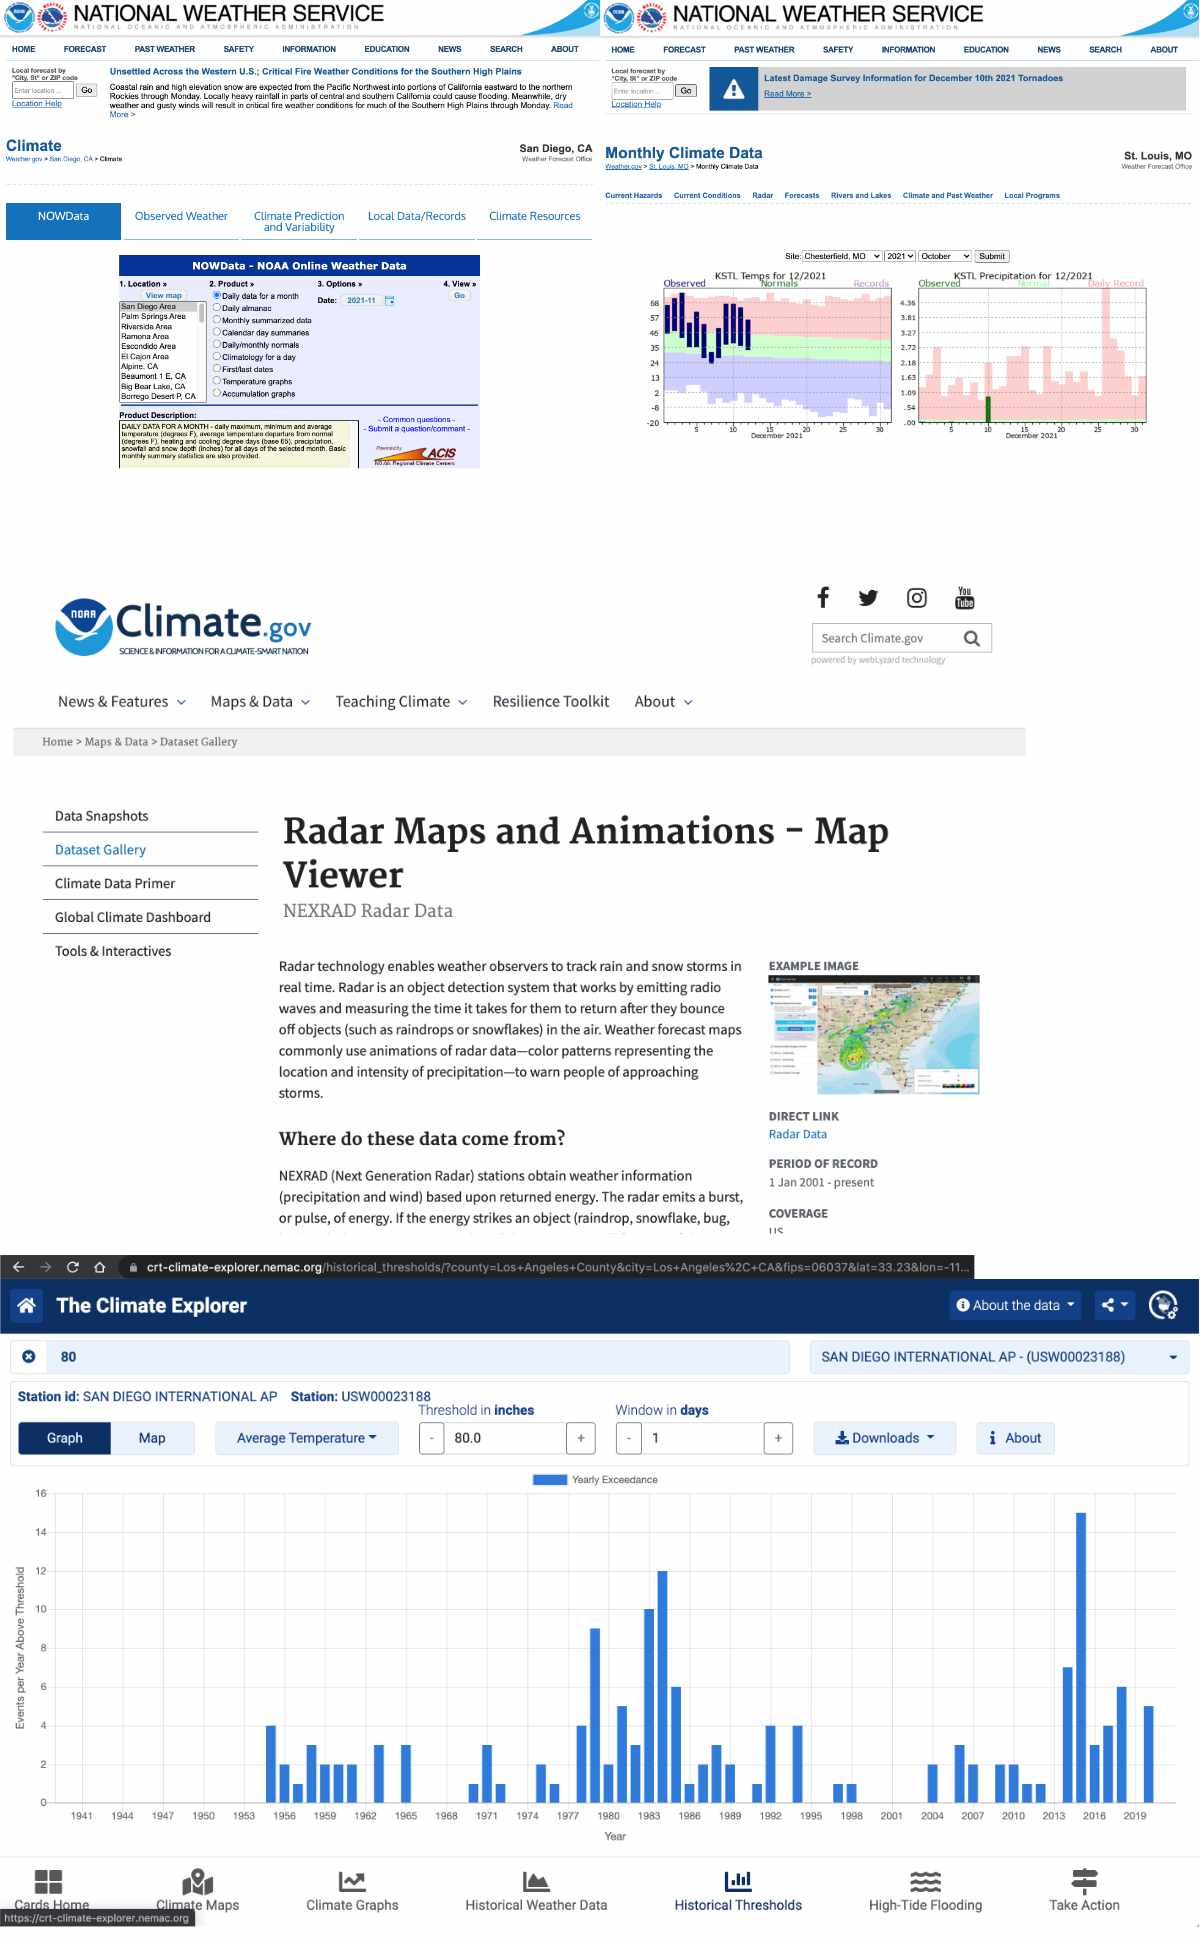This screenshot has height=1938, width=1200.
Task: Open the year dropdown showing 2021
Action: click(900, 256)
